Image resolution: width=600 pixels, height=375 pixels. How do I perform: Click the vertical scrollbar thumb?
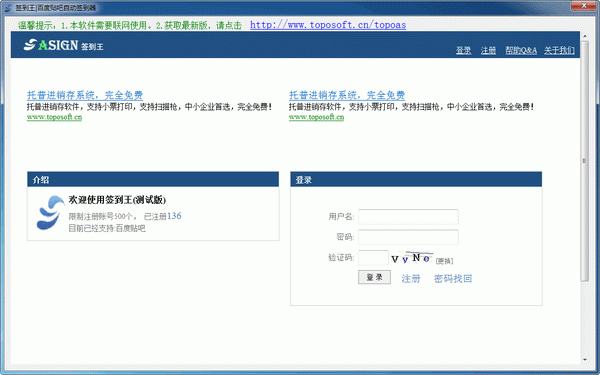[x=584, y=161]
